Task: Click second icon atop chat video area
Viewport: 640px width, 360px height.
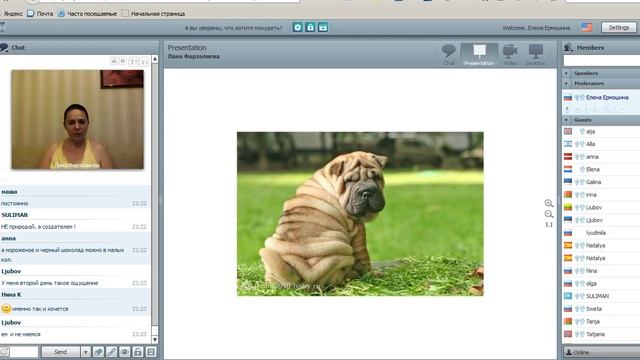Action: point(122,61)
